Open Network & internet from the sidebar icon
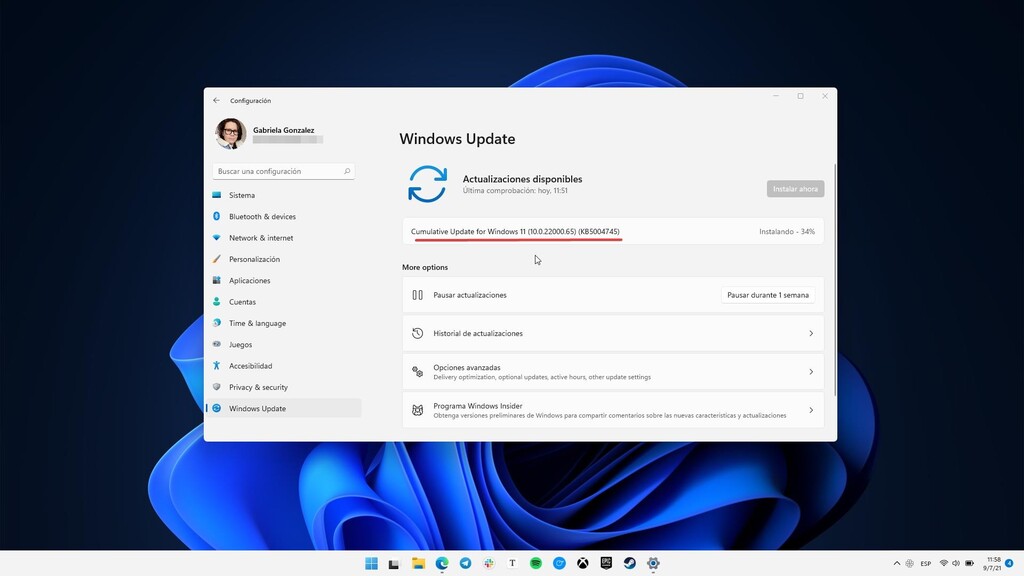 (217, 238)
